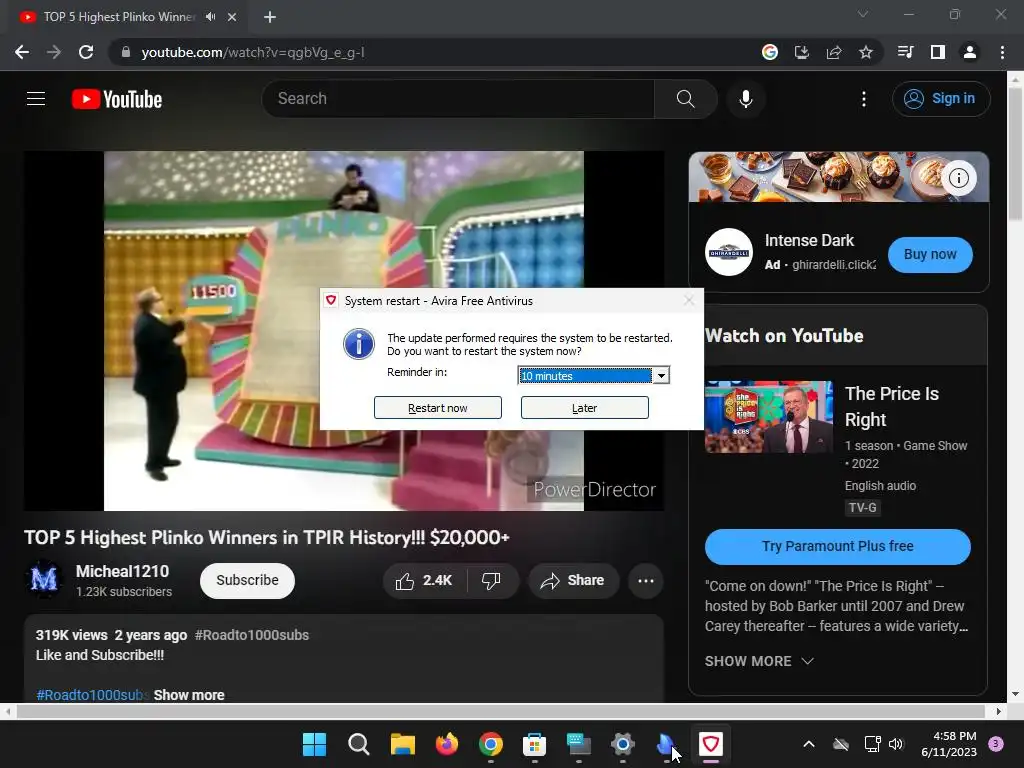Open the Google account icon in toolbar

[770, 52]
